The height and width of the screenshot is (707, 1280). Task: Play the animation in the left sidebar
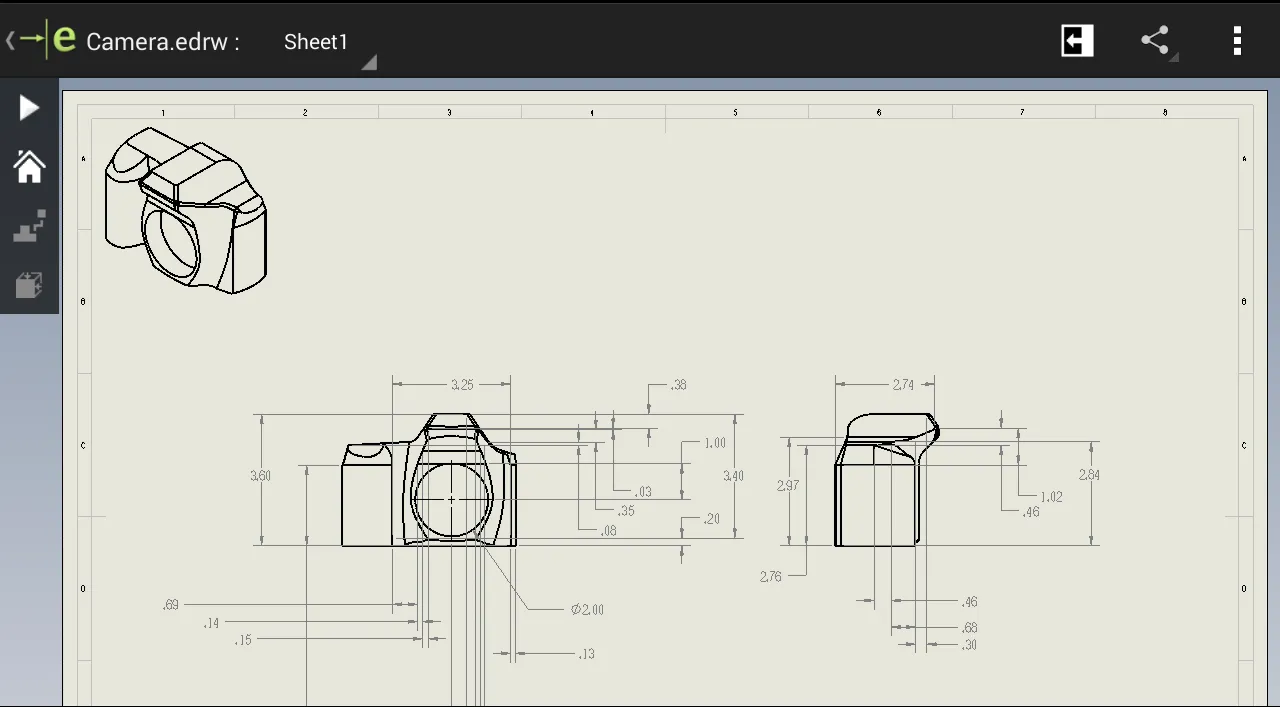pos(29,107)
